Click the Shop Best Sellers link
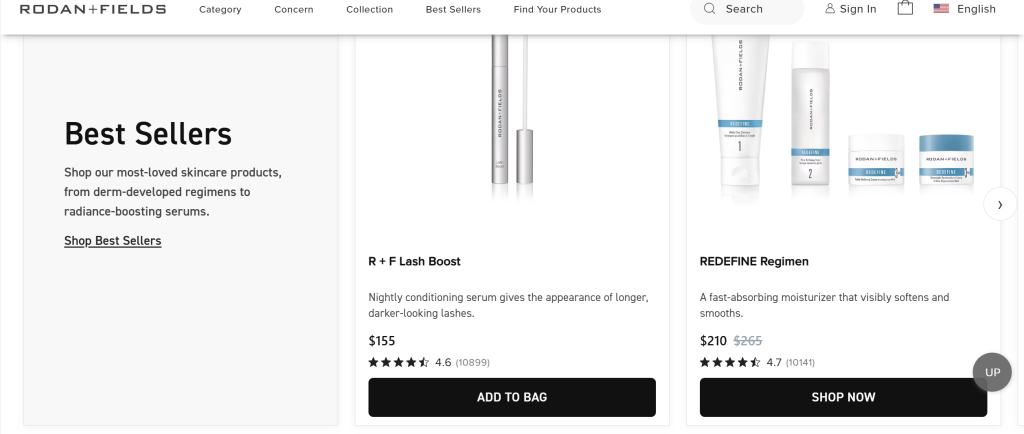 pyautogui.click(x=112, y=241)
